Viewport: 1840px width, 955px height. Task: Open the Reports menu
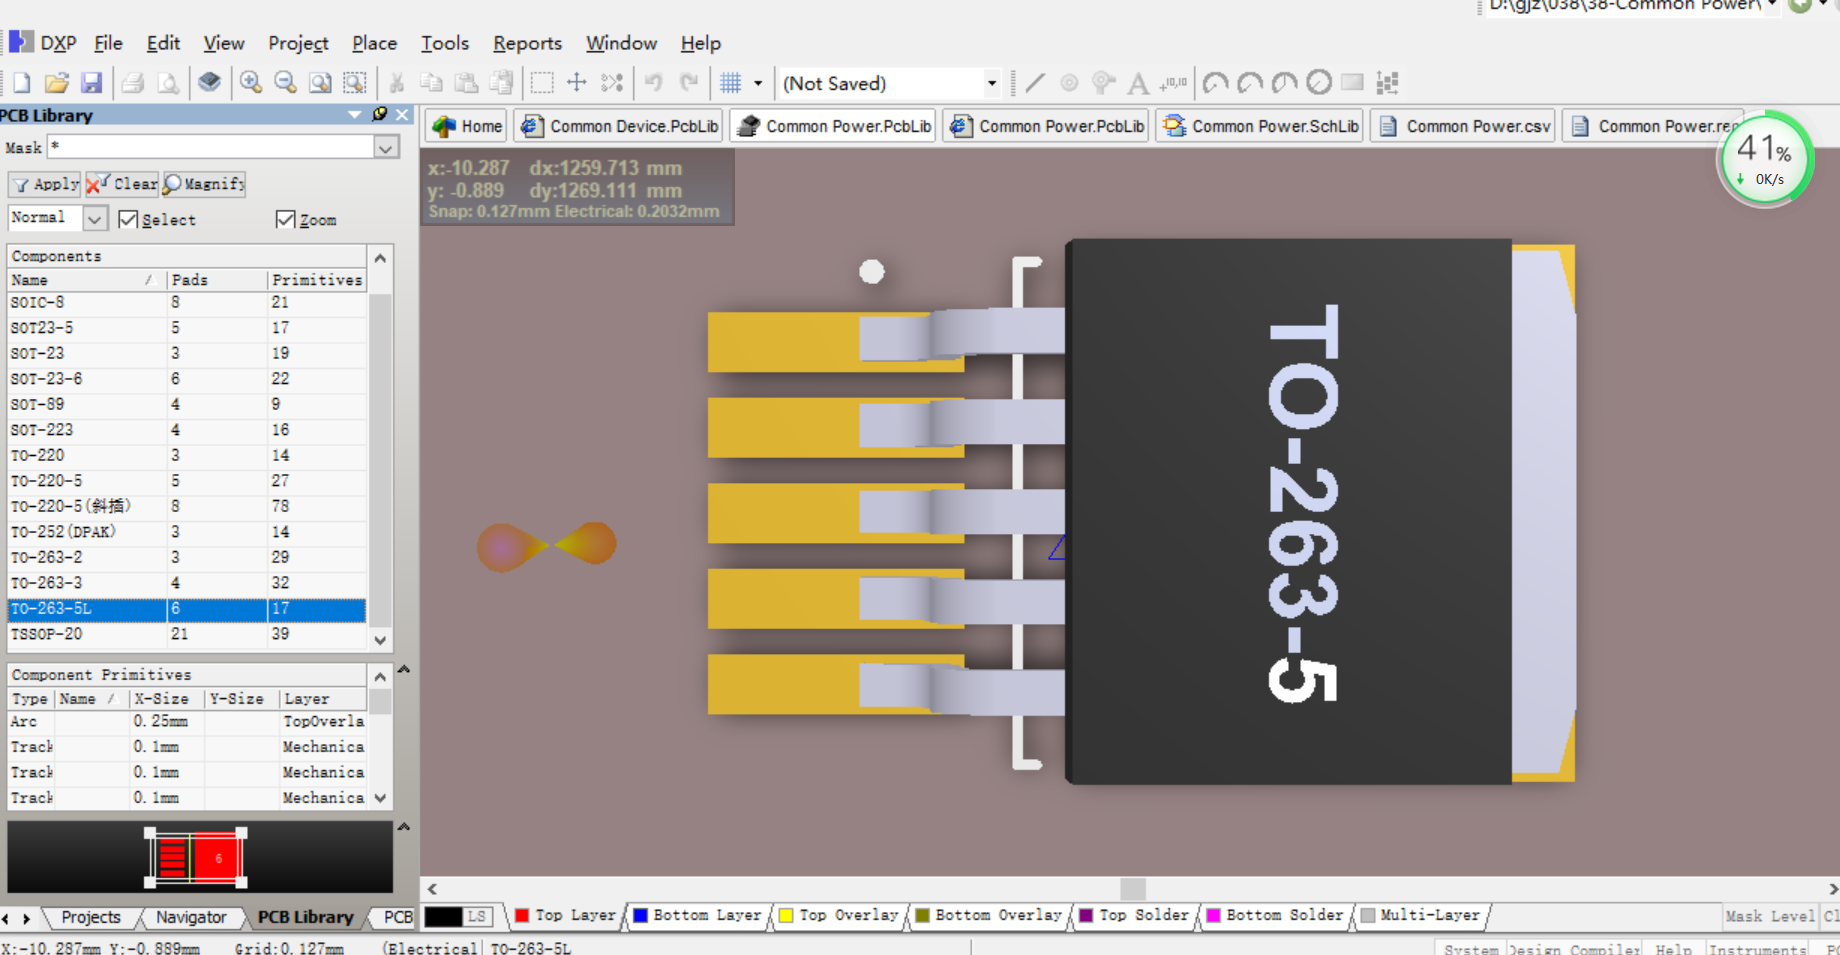pos(527,43)
